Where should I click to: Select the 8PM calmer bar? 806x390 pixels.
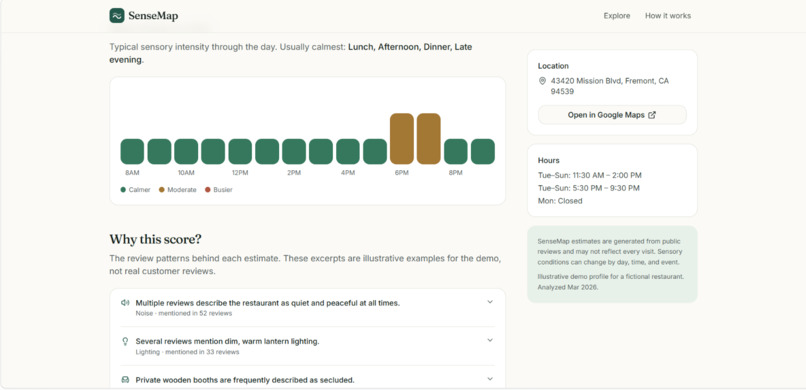(455, 152)
